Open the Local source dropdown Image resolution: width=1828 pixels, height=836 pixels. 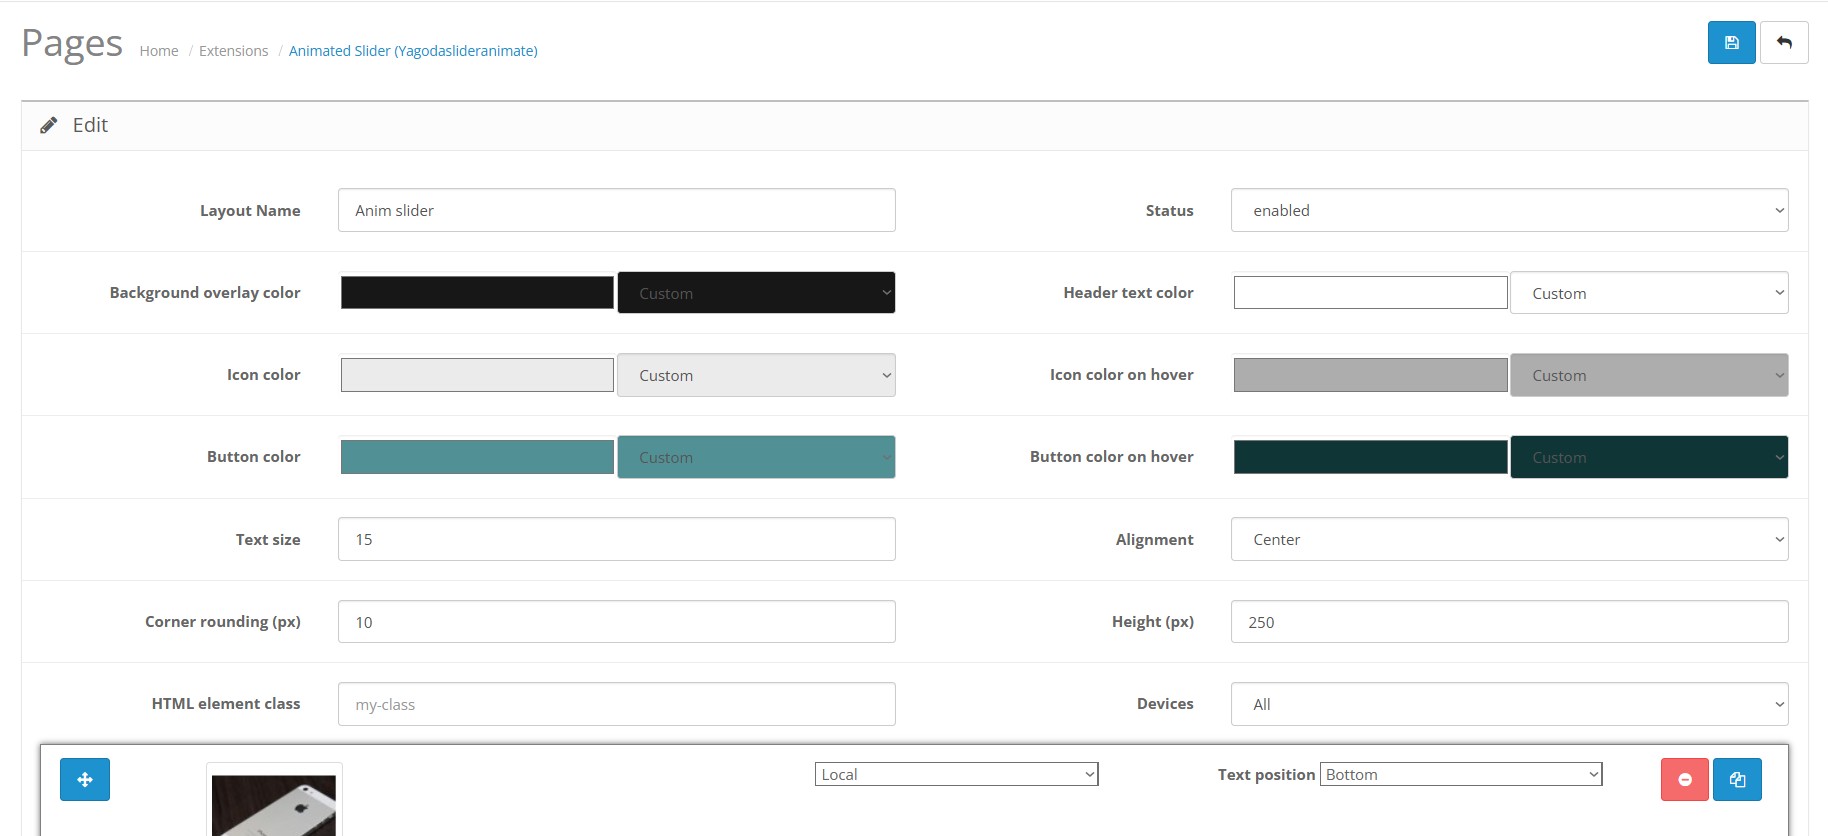pyautogui.click(x=956, y=775)
